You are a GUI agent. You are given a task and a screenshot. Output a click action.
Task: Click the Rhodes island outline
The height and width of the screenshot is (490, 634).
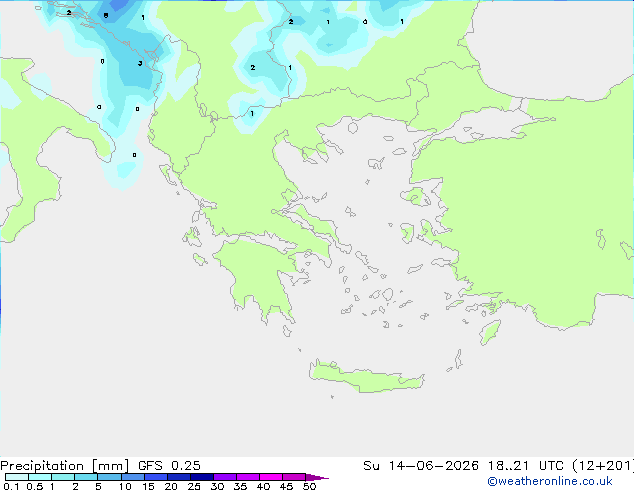click(490, 332)
